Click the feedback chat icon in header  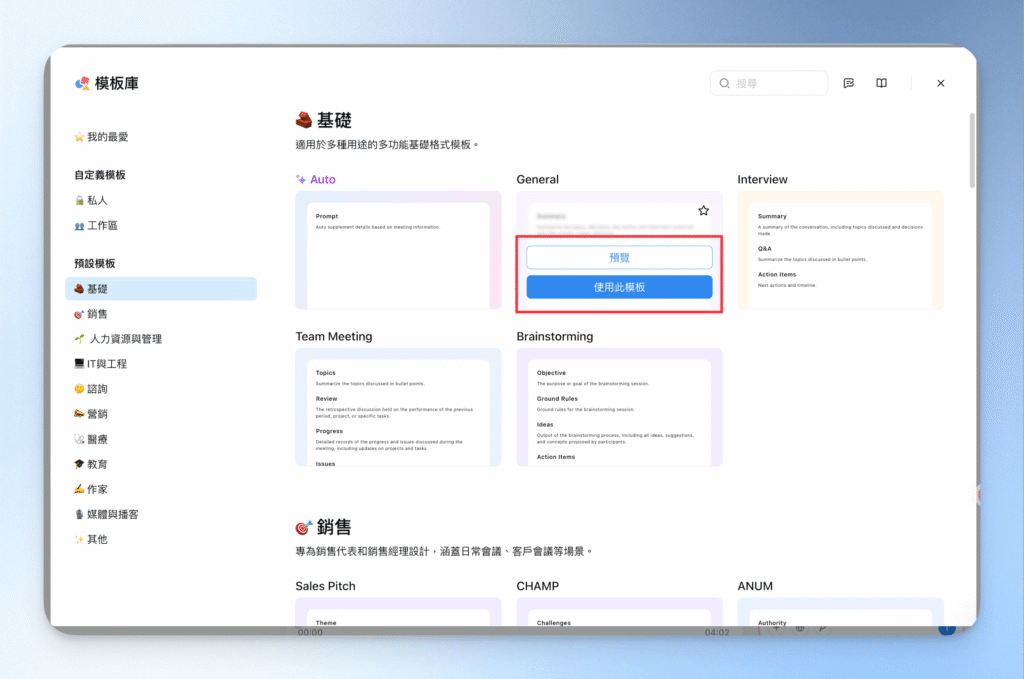coord(848,83)
